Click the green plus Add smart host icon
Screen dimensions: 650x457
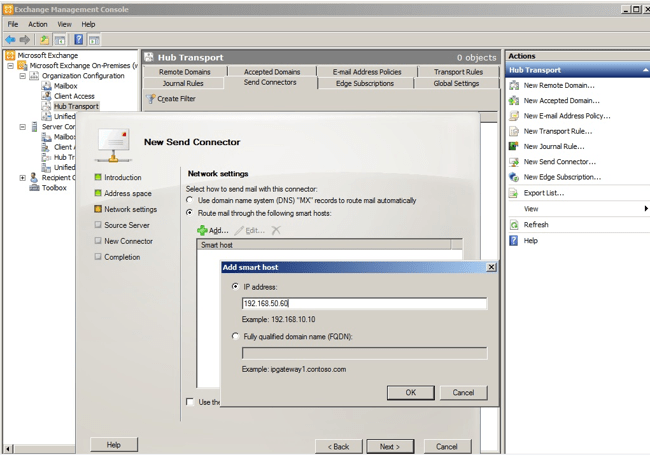coord(202,230)
